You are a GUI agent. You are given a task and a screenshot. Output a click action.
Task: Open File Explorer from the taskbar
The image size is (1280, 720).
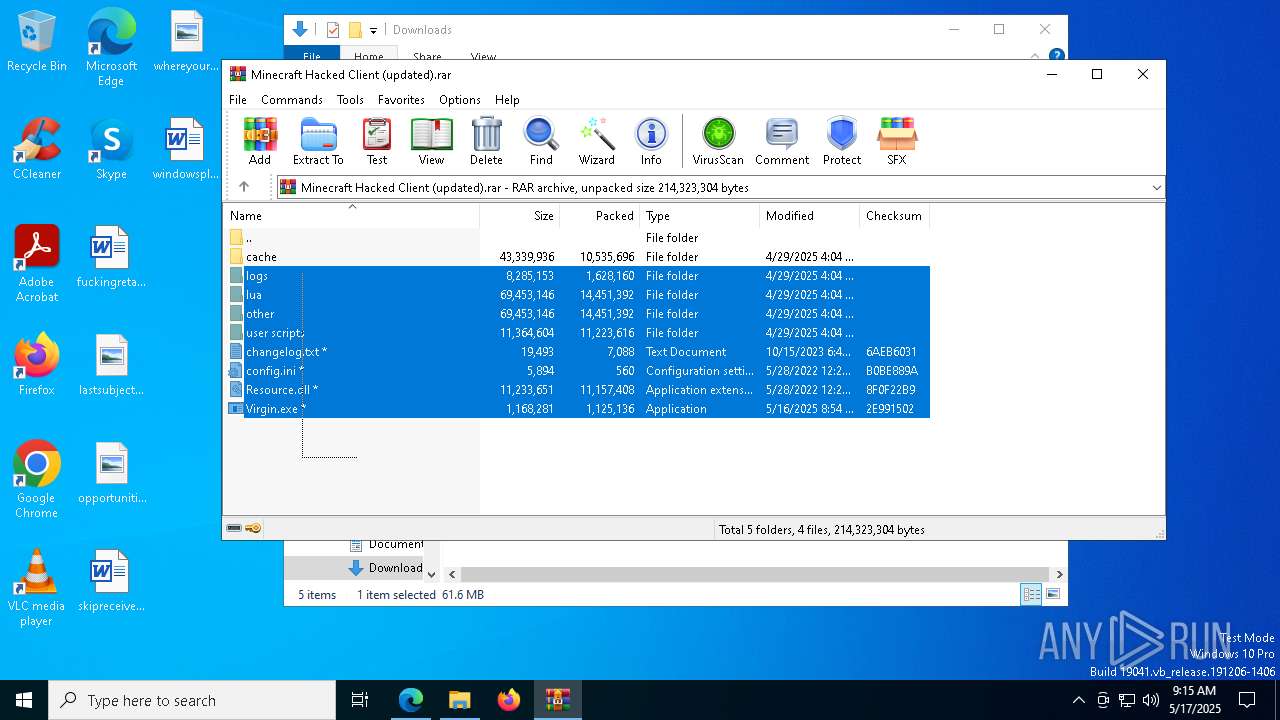(x=459, y=700)
